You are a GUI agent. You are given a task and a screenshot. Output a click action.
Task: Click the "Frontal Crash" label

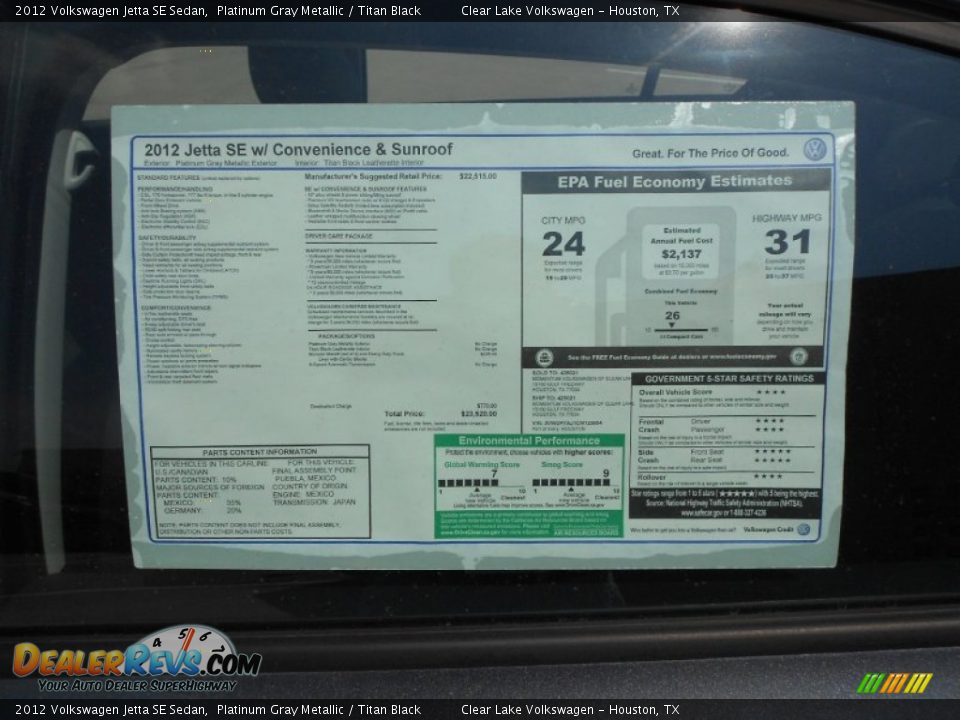pyautogui.click(x=650, y=426)
